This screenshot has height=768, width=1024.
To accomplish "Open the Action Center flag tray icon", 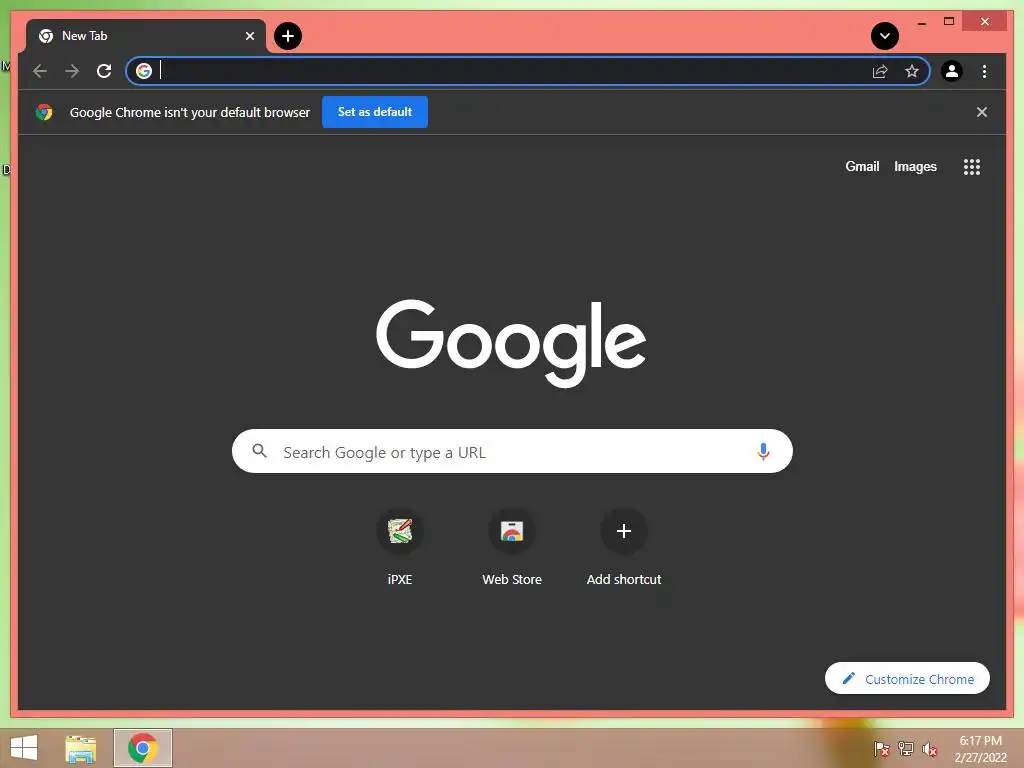I will (881, 749).
